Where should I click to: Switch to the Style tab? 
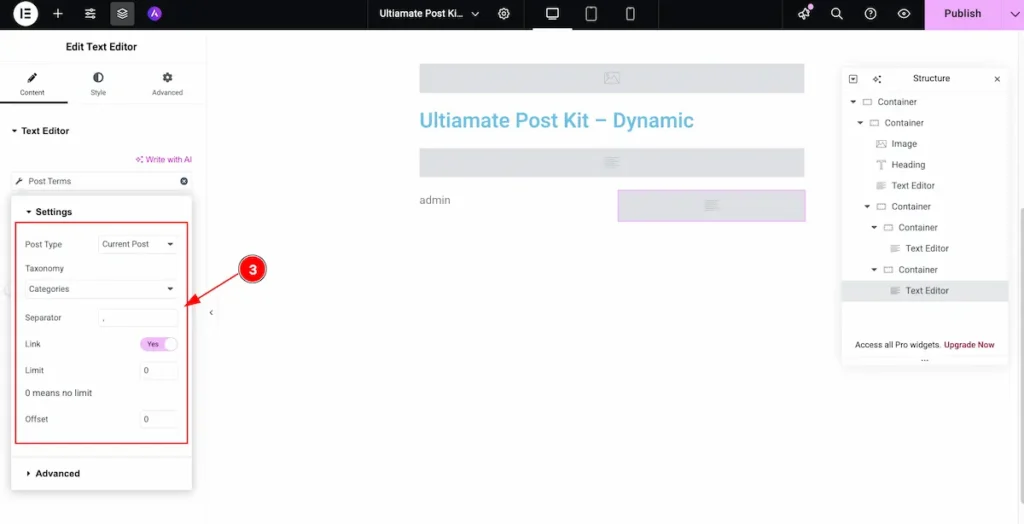[98, 84]
